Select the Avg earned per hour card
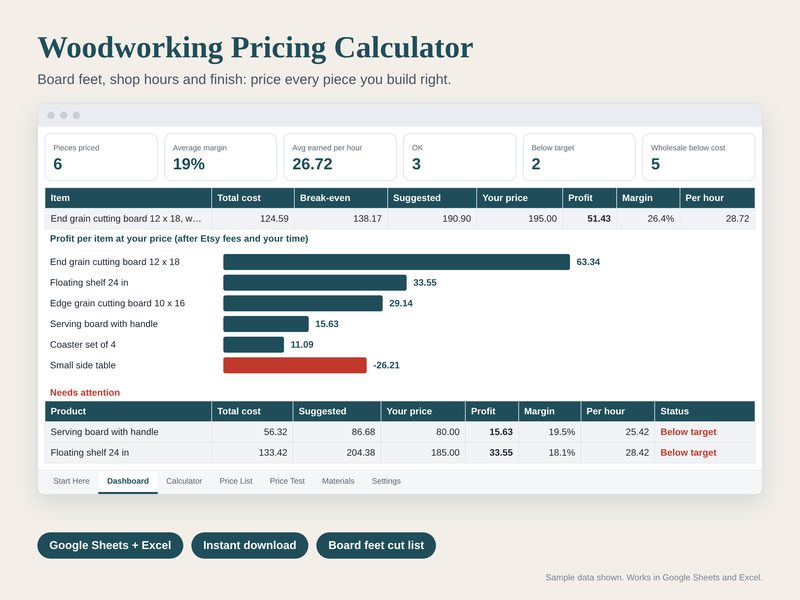 pos(340,157)
